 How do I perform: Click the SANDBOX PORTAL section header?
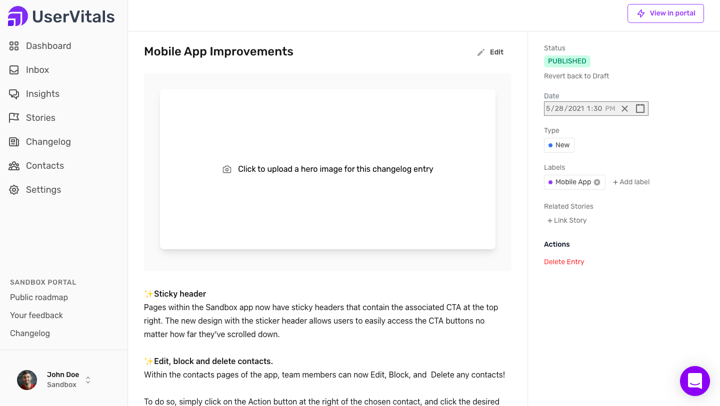pos(43,282)
